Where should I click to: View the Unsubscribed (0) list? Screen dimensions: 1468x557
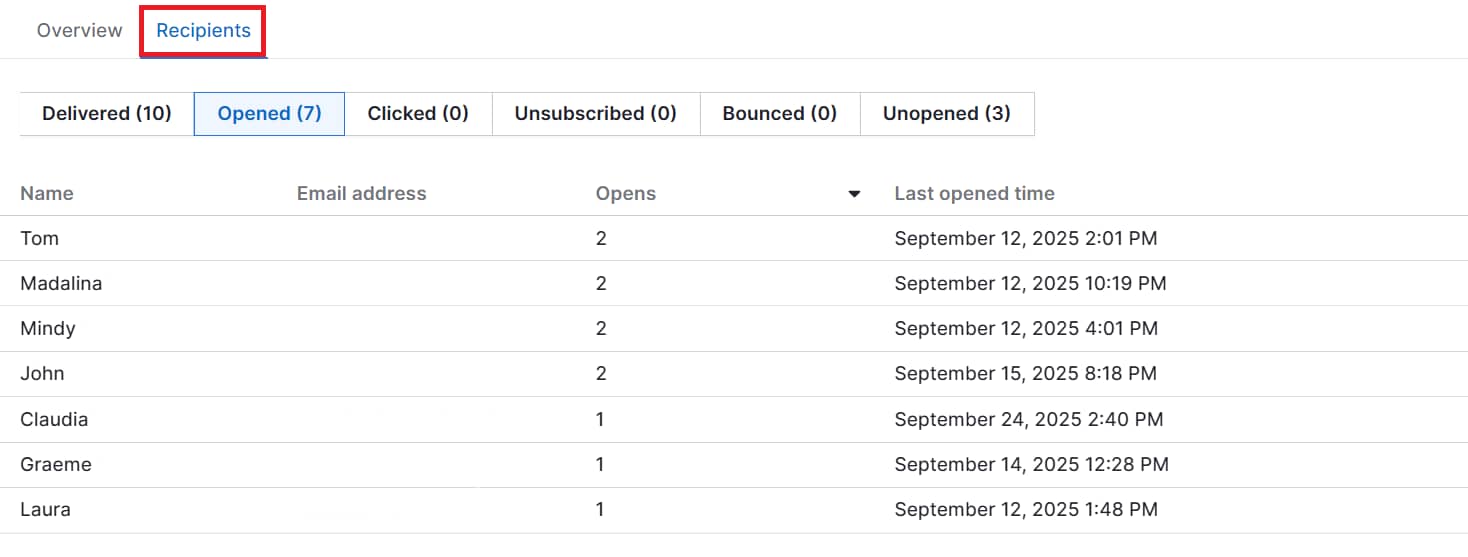tap(595, 114)
